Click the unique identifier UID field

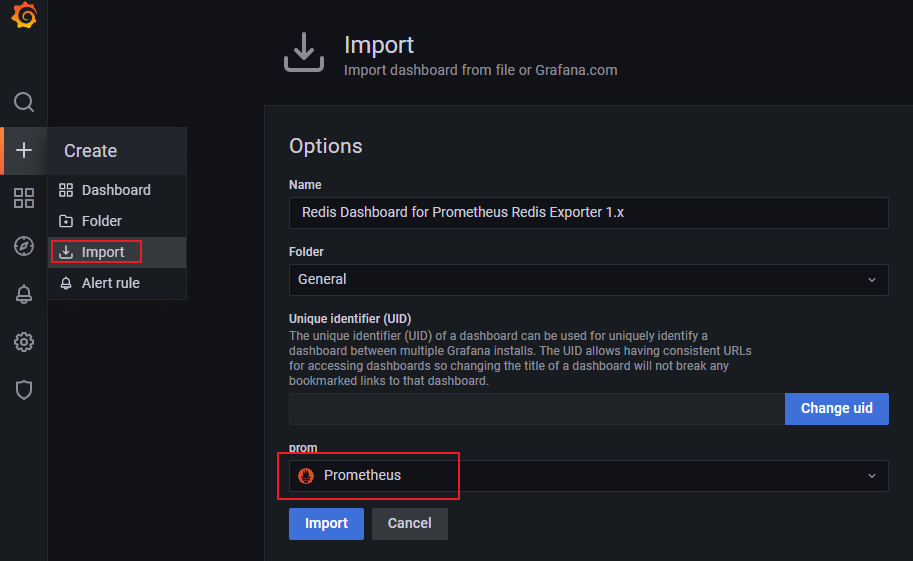point(537,408)
